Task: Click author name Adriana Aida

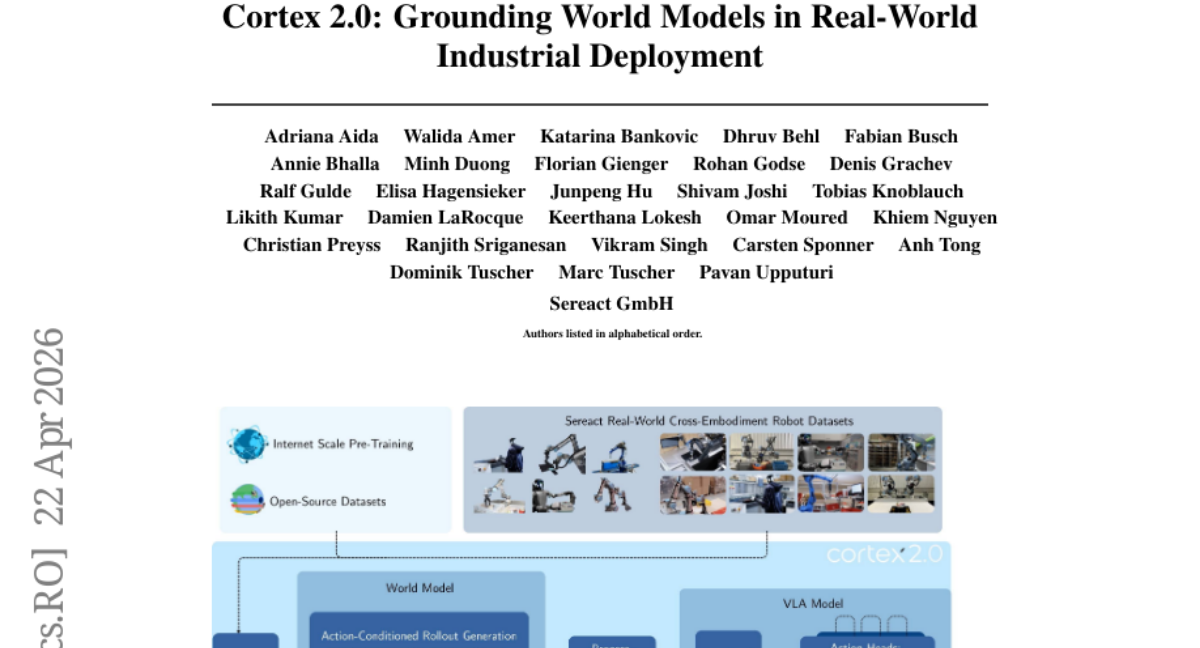Action: (x=321, y=137)
